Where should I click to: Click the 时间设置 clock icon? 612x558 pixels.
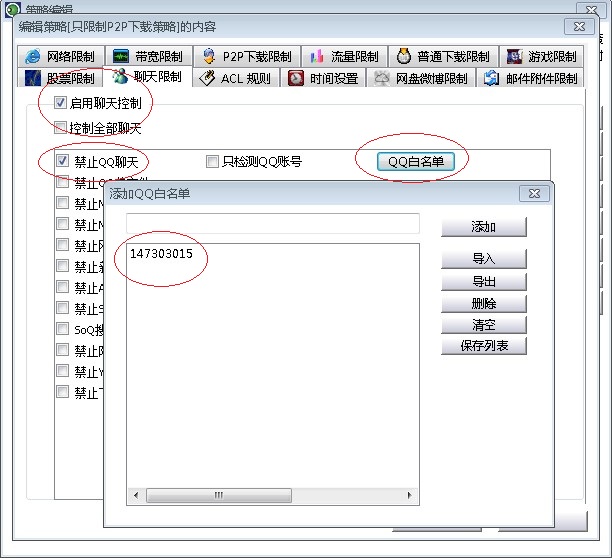(x=295, y=78)
